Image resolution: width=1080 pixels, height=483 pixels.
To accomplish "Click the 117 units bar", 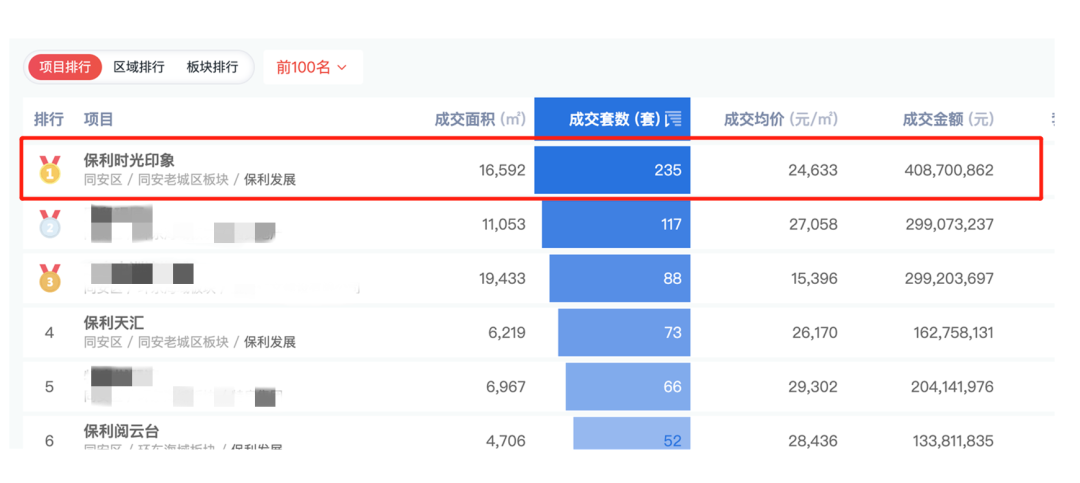I will 616,224.
